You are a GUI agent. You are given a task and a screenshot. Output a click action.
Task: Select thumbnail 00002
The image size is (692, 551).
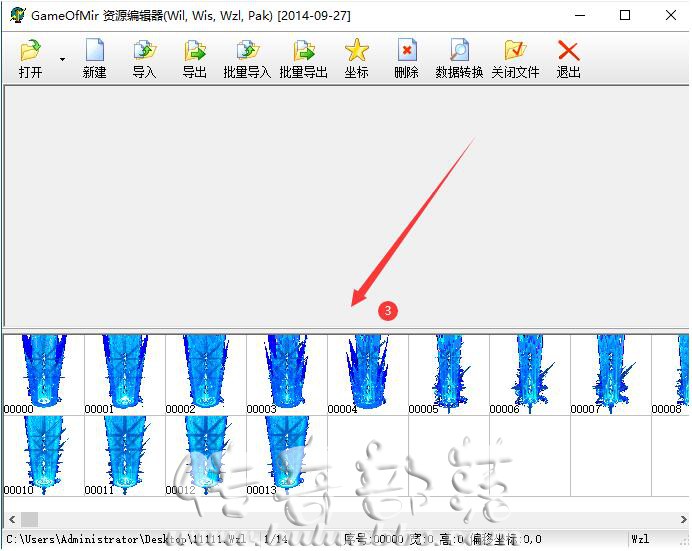(x=206, y=375)
